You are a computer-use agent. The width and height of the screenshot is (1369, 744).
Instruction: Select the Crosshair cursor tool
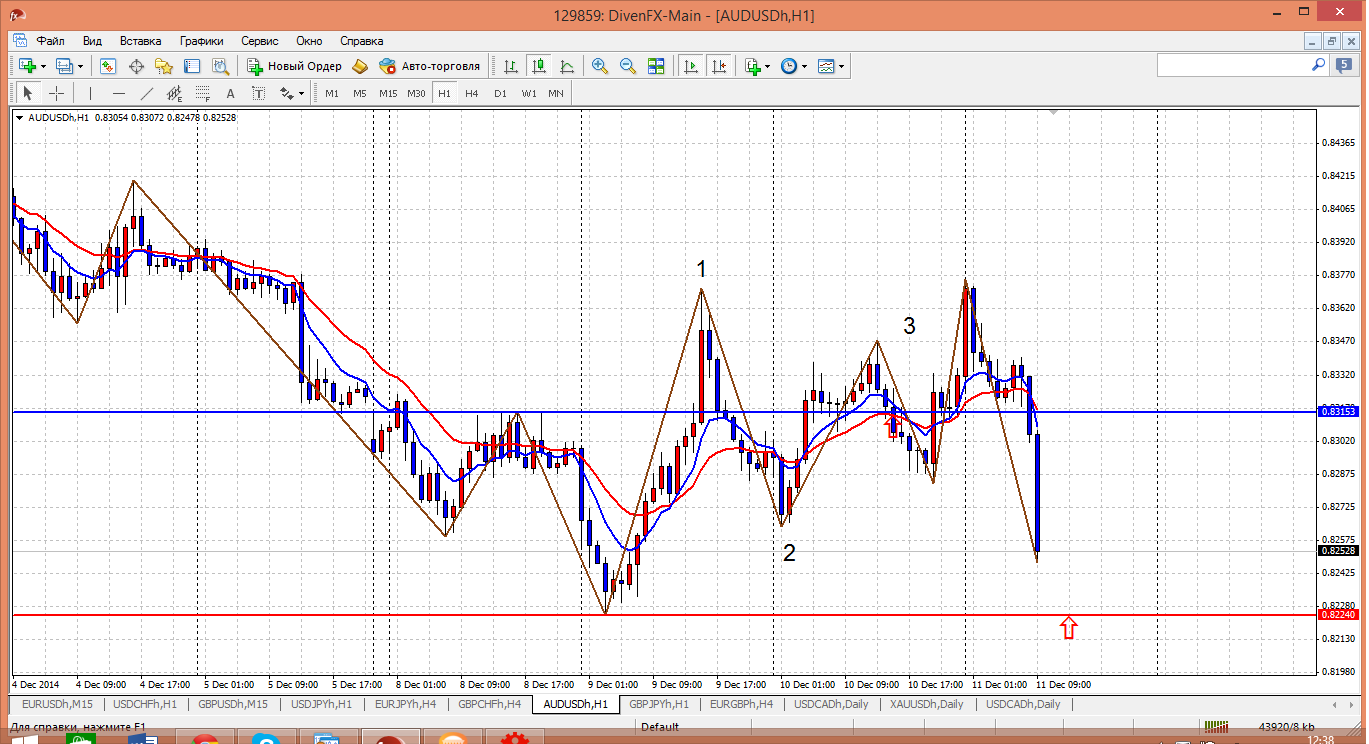pyautogui.click(x=57, y=93)
